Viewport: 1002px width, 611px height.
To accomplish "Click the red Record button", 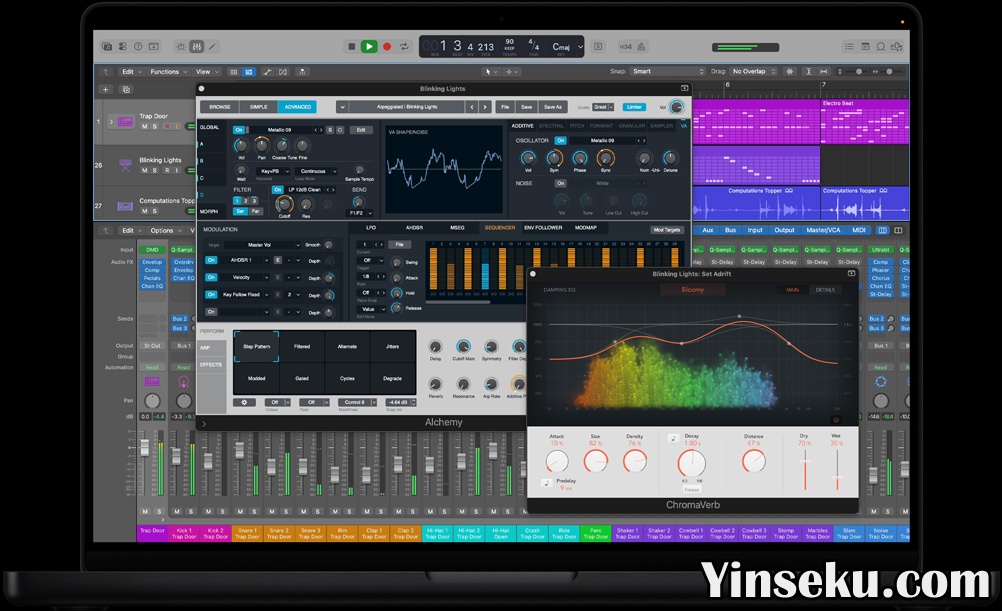I will point(387,46).
